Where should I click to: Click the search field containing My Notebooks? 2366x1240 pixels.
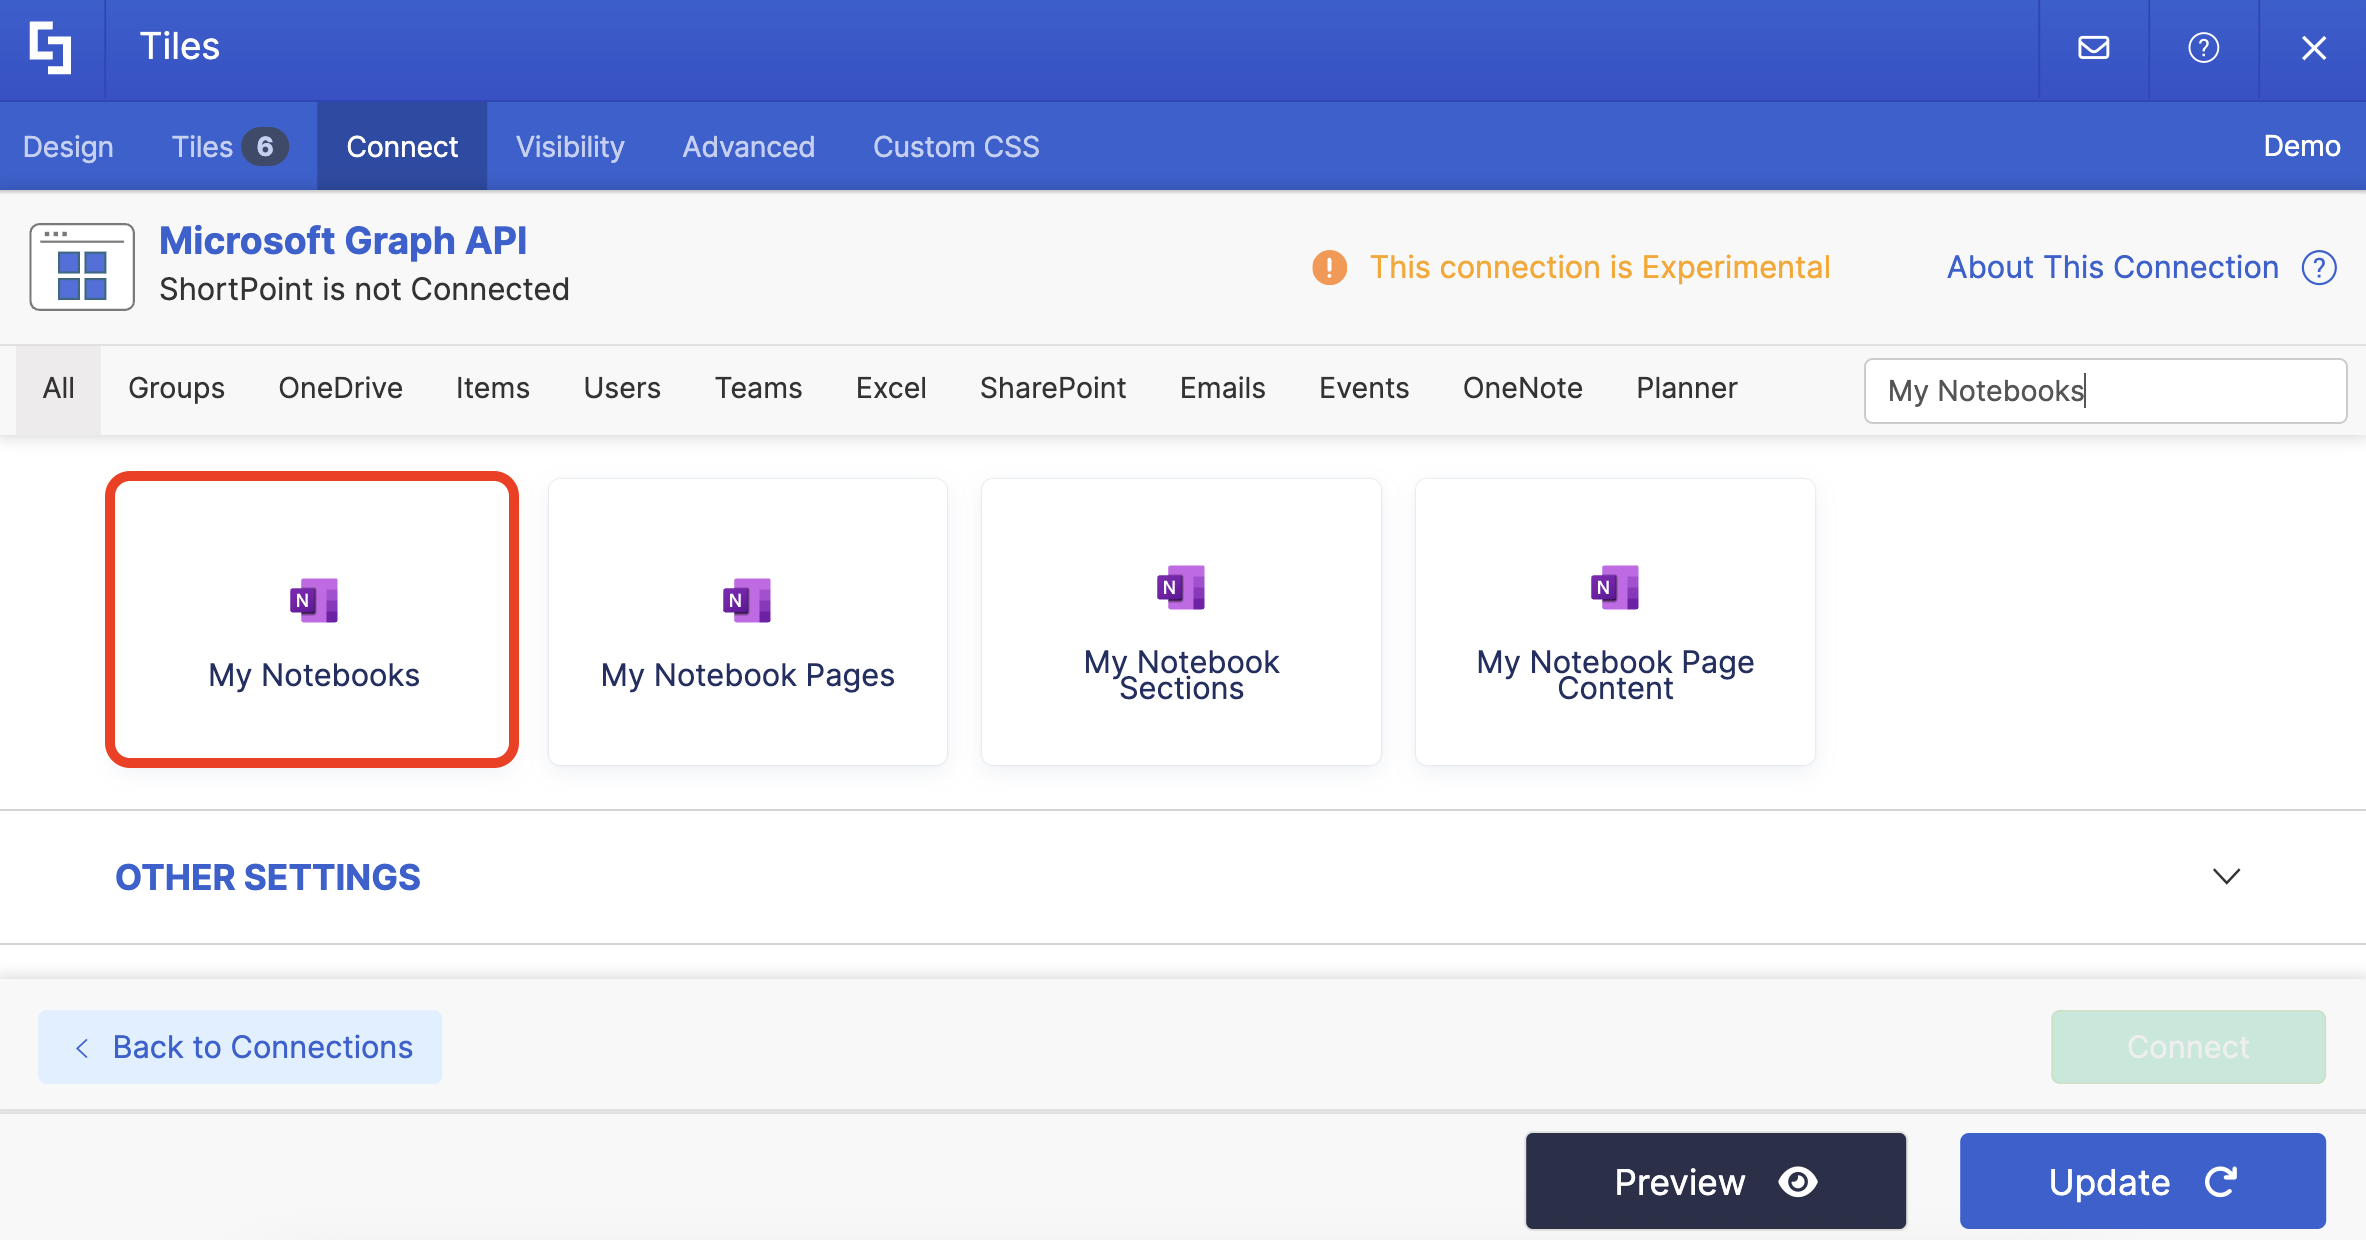click(2105, 391)
